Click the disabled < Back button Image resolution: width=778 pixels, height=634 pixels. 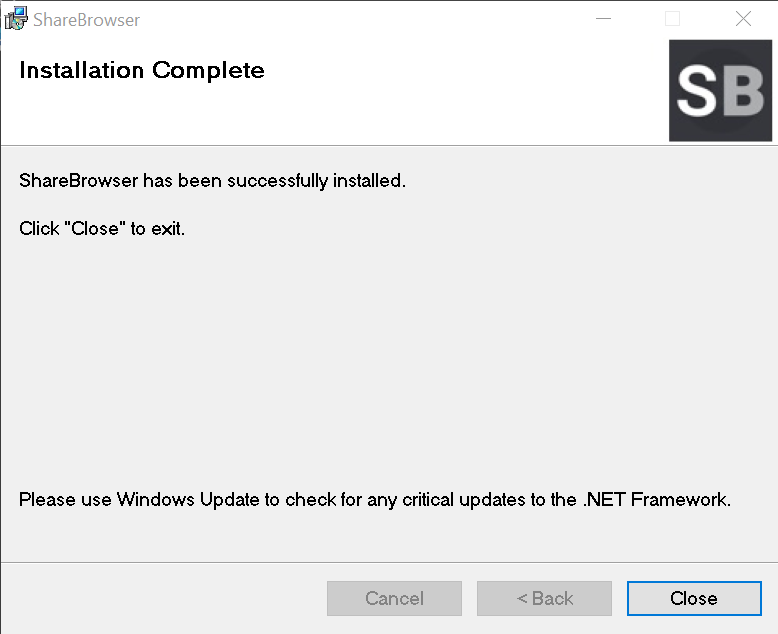tap(544, 598)
